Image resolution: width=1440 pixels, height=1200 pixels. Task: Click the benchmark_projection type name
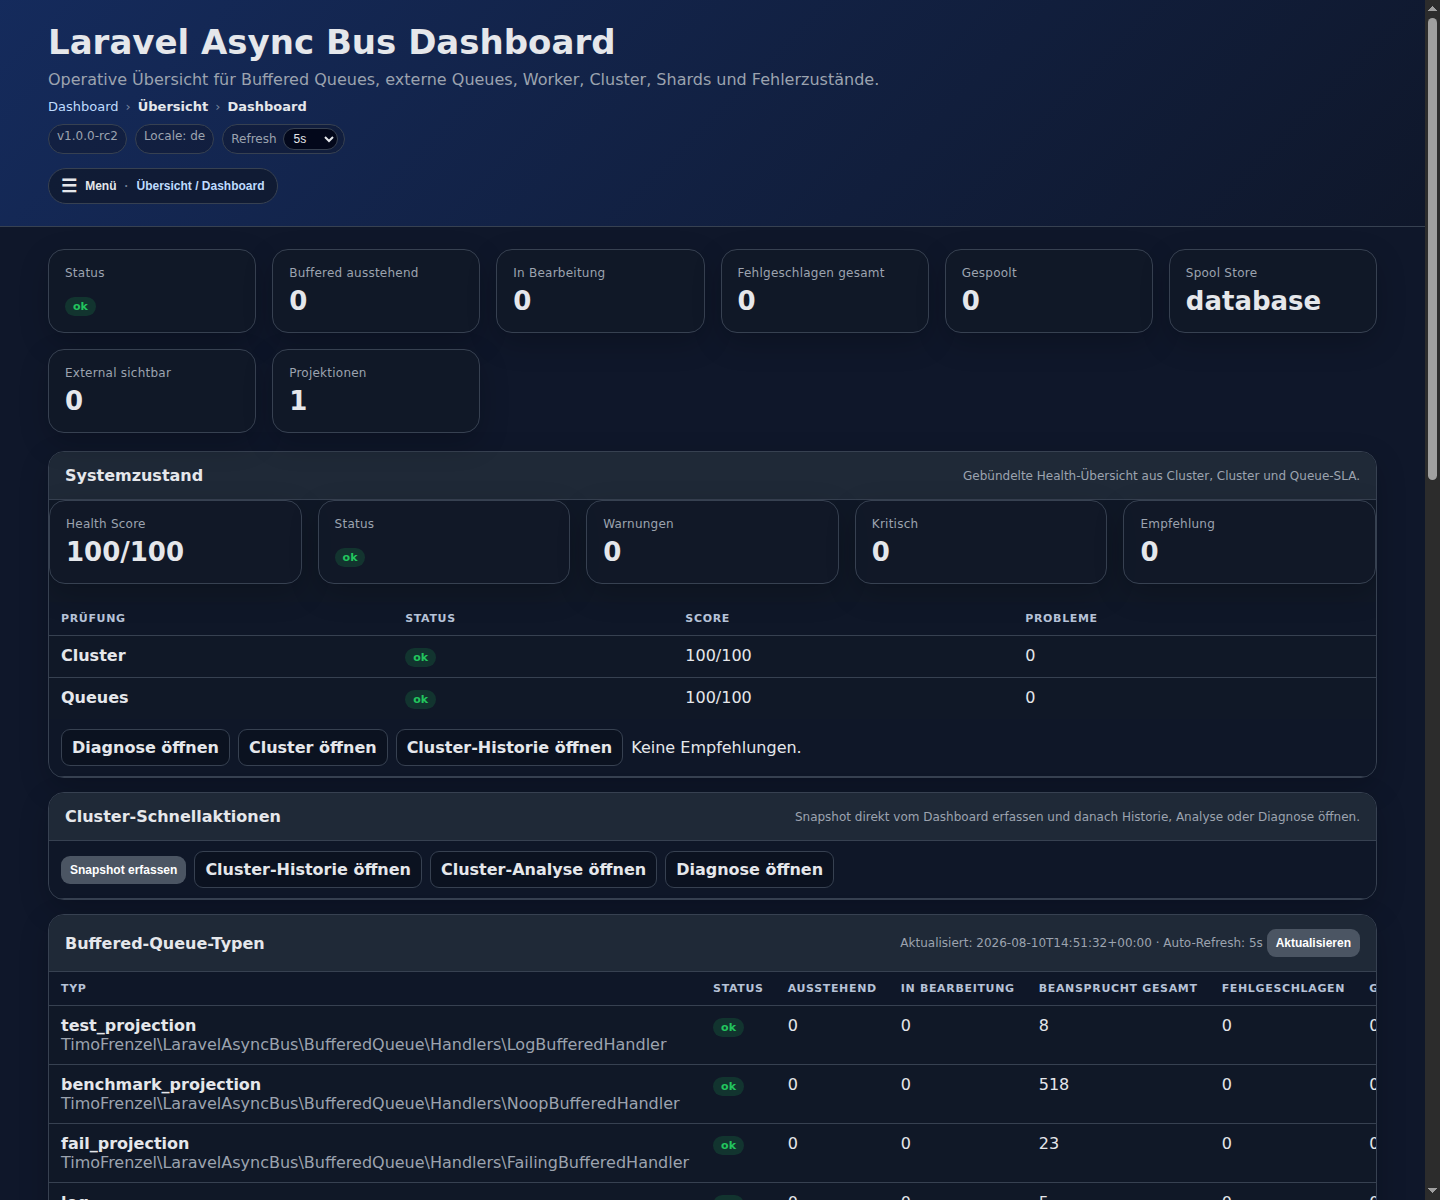(x=161, y=1085)
